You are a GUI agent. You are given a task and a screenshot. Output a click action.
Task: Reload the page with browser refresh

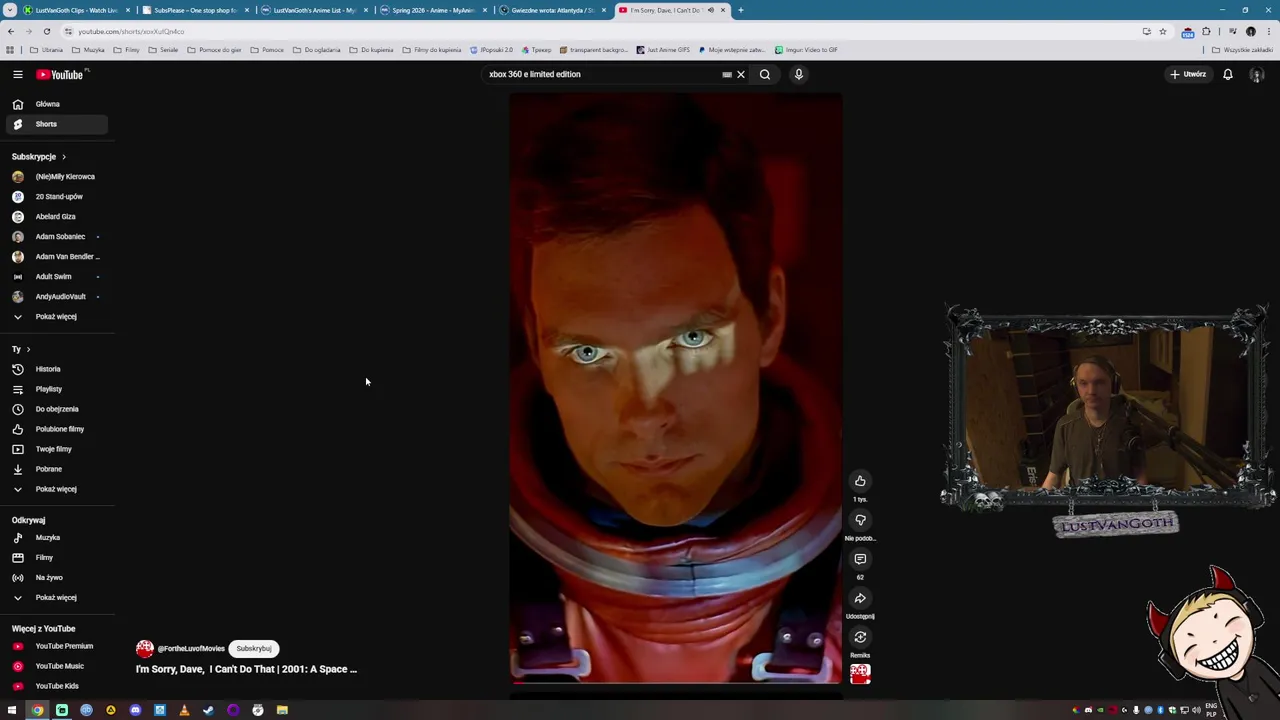(x=46, y=31)
